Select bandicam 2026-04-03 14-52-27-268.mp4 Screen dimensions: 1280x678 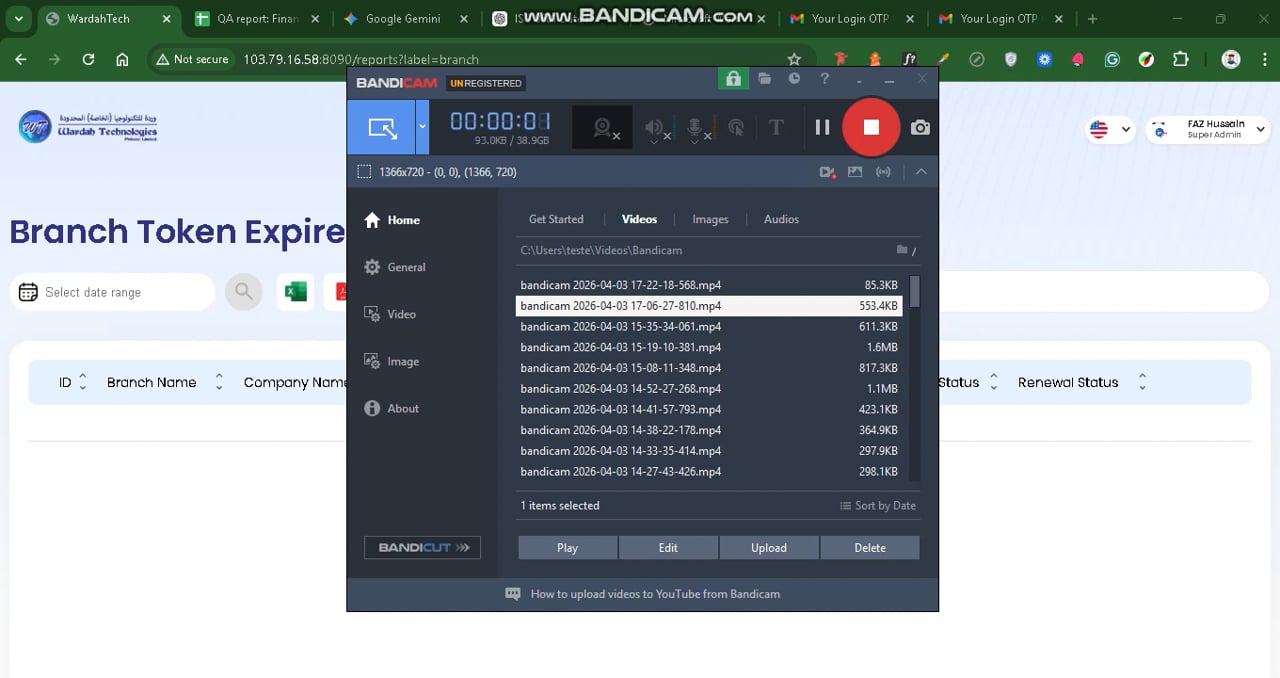point(709,389)
